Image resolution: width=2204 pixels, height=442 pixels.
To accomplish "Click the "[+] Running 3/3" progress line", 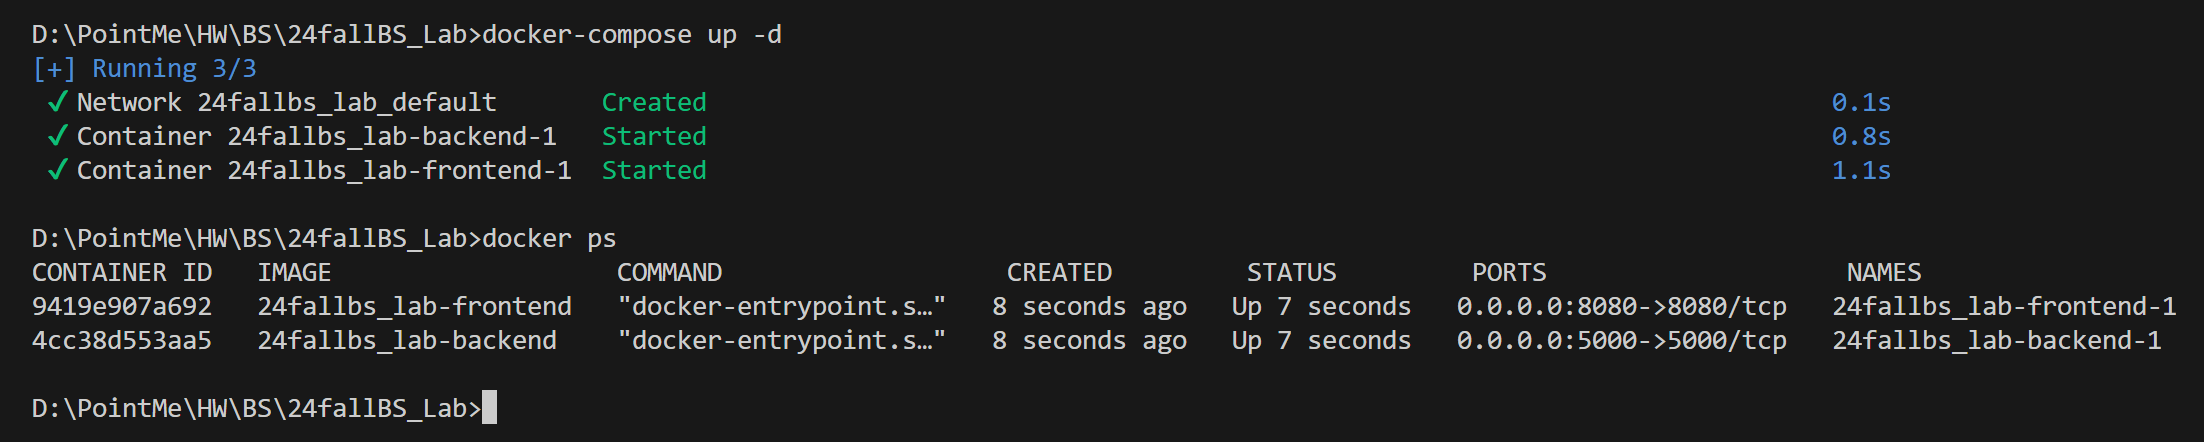I will pyautogui.click(x=144, y=68).
